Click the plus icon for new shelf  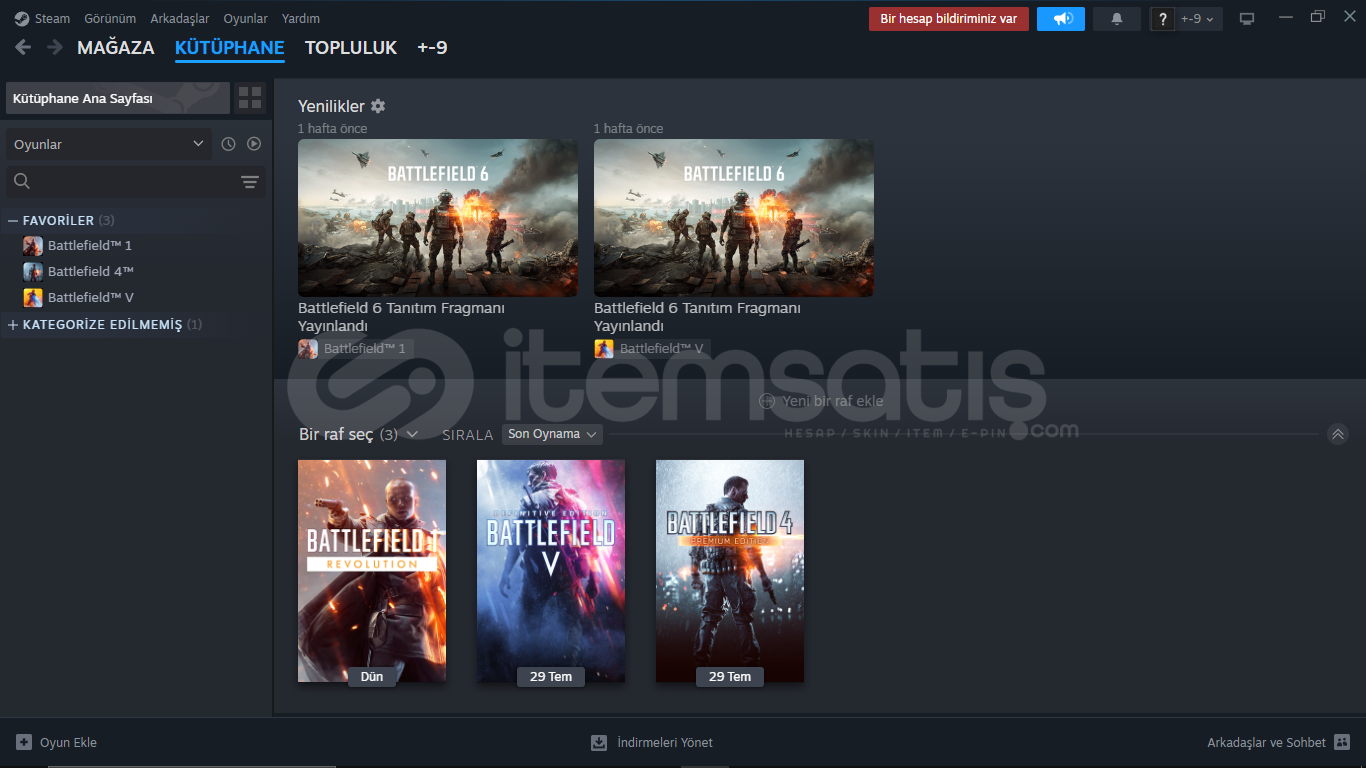(x=767, y=401)
